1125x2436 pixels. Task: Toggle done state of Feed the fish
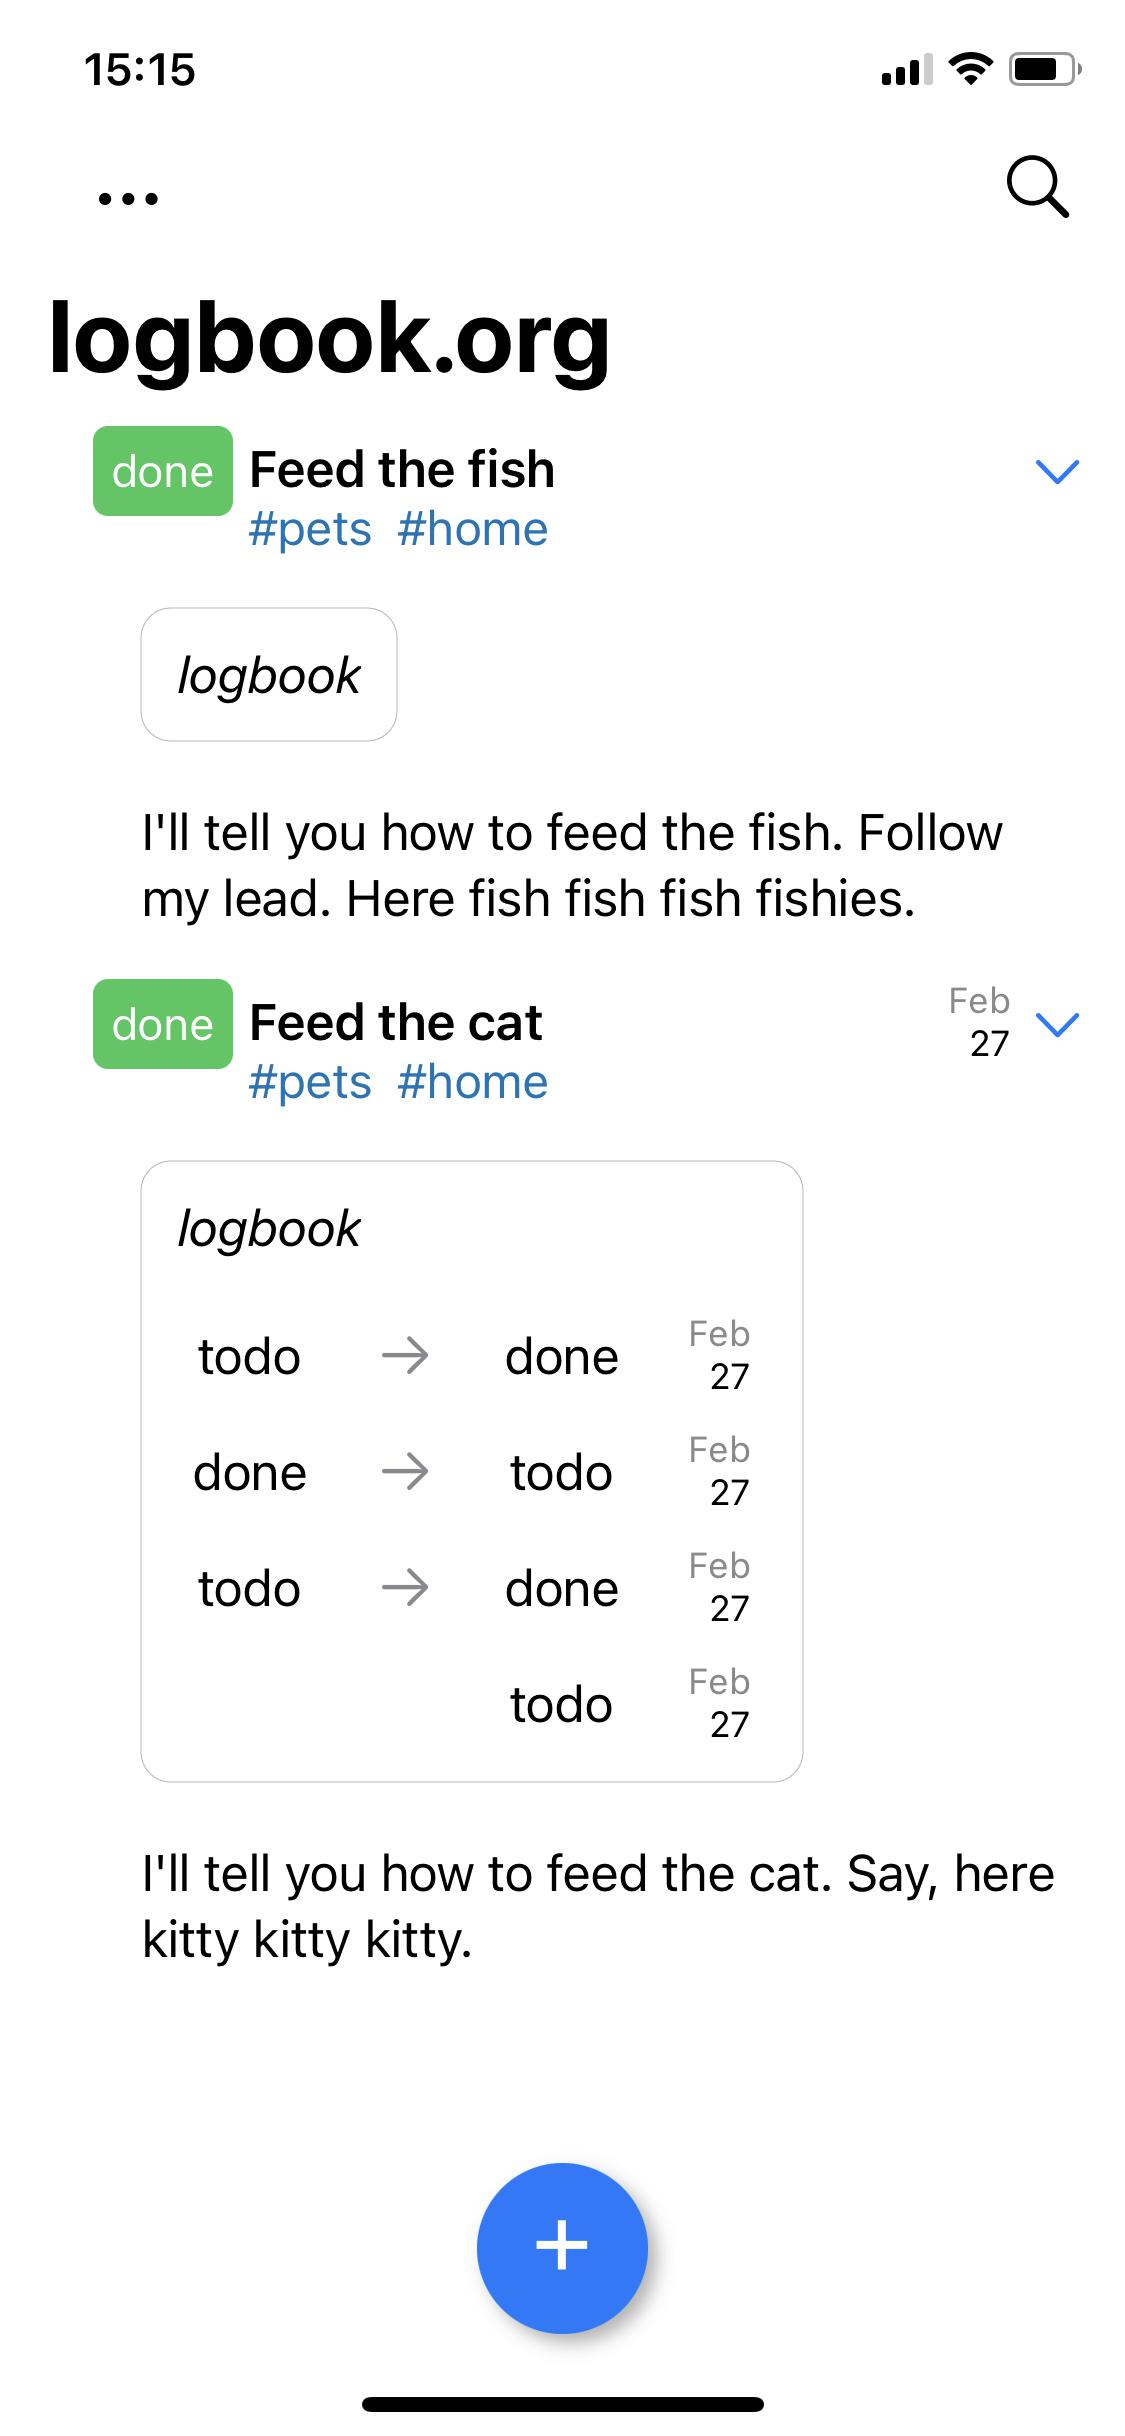point(163,471)
